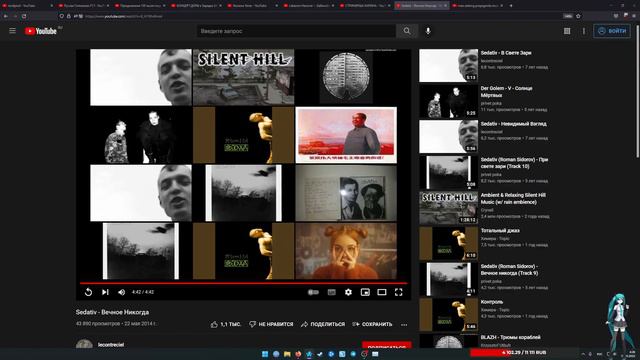Screen dimensions: 640x360
Task: Click СОХРАНИТЬ to save the video
Action: (372, 324)
